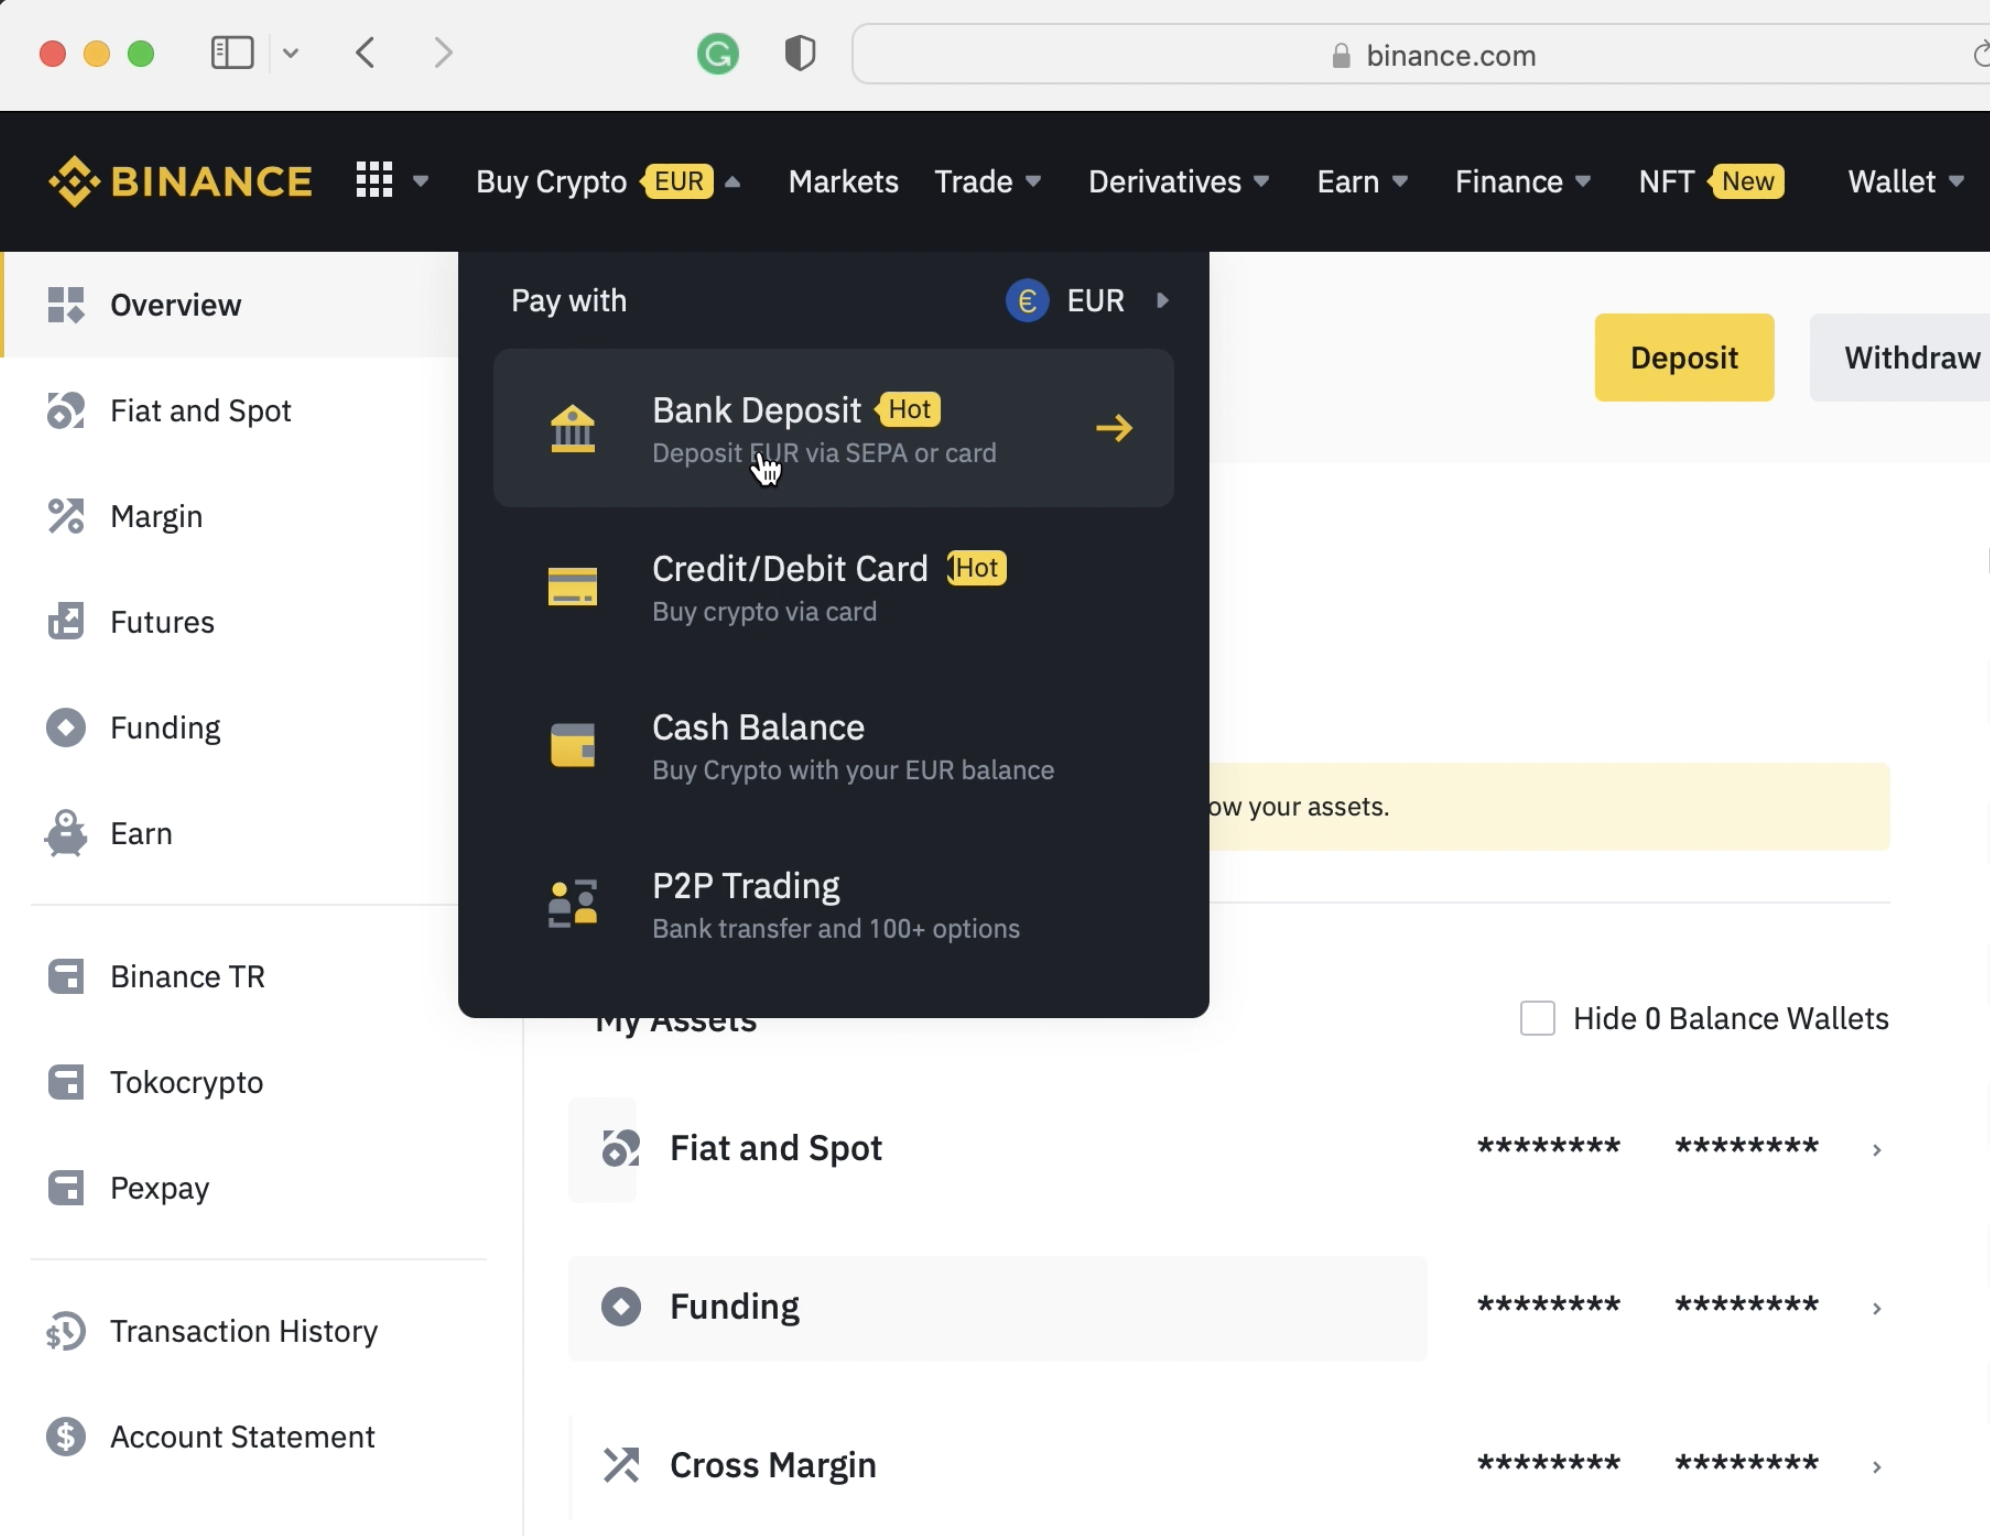This screenshot has width=1990, height=1536.
Task: Expand the apps grid dropdown arrow
Action: click(421, 181)
